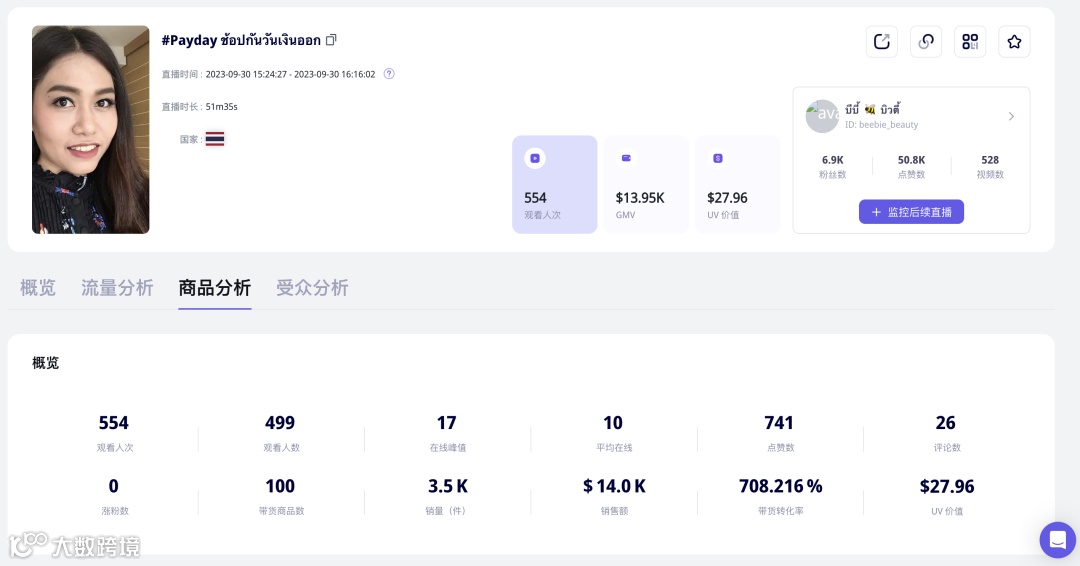Select the 商品分析 tab

(x=214, y=288)
